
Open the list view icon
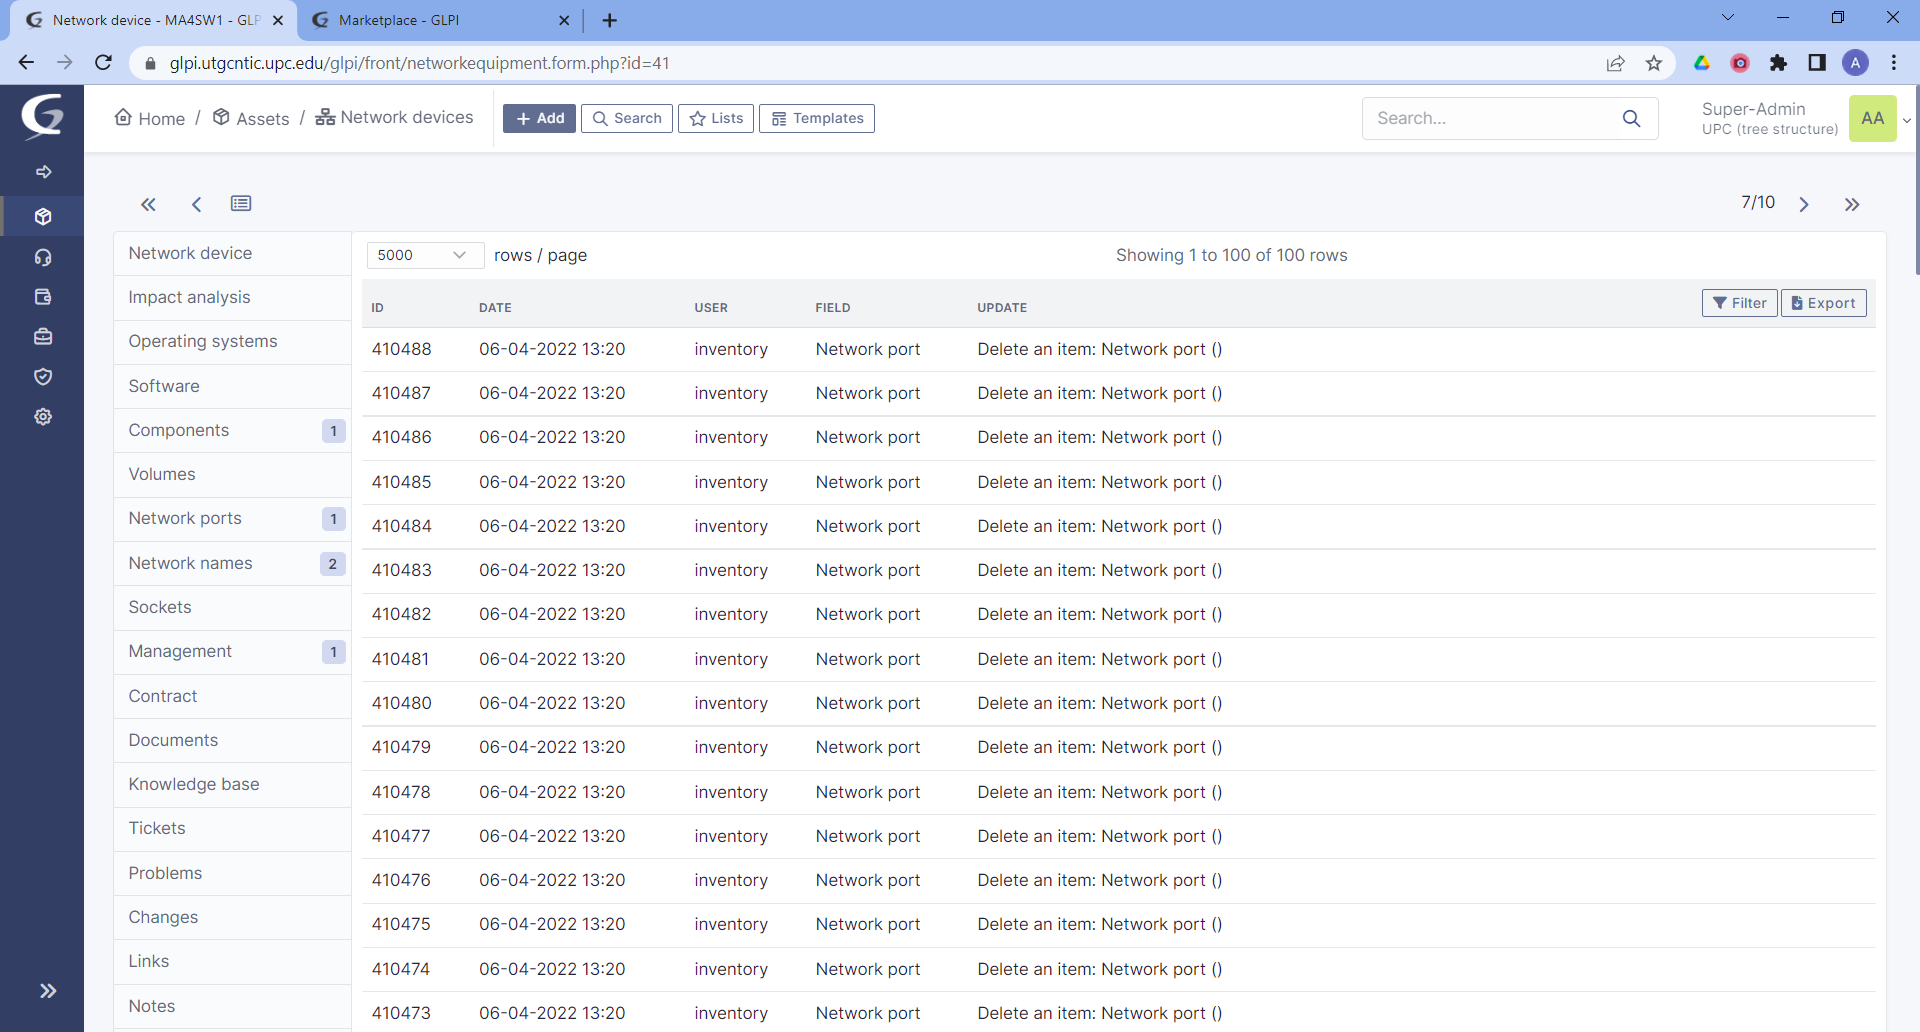pos(241,204)
